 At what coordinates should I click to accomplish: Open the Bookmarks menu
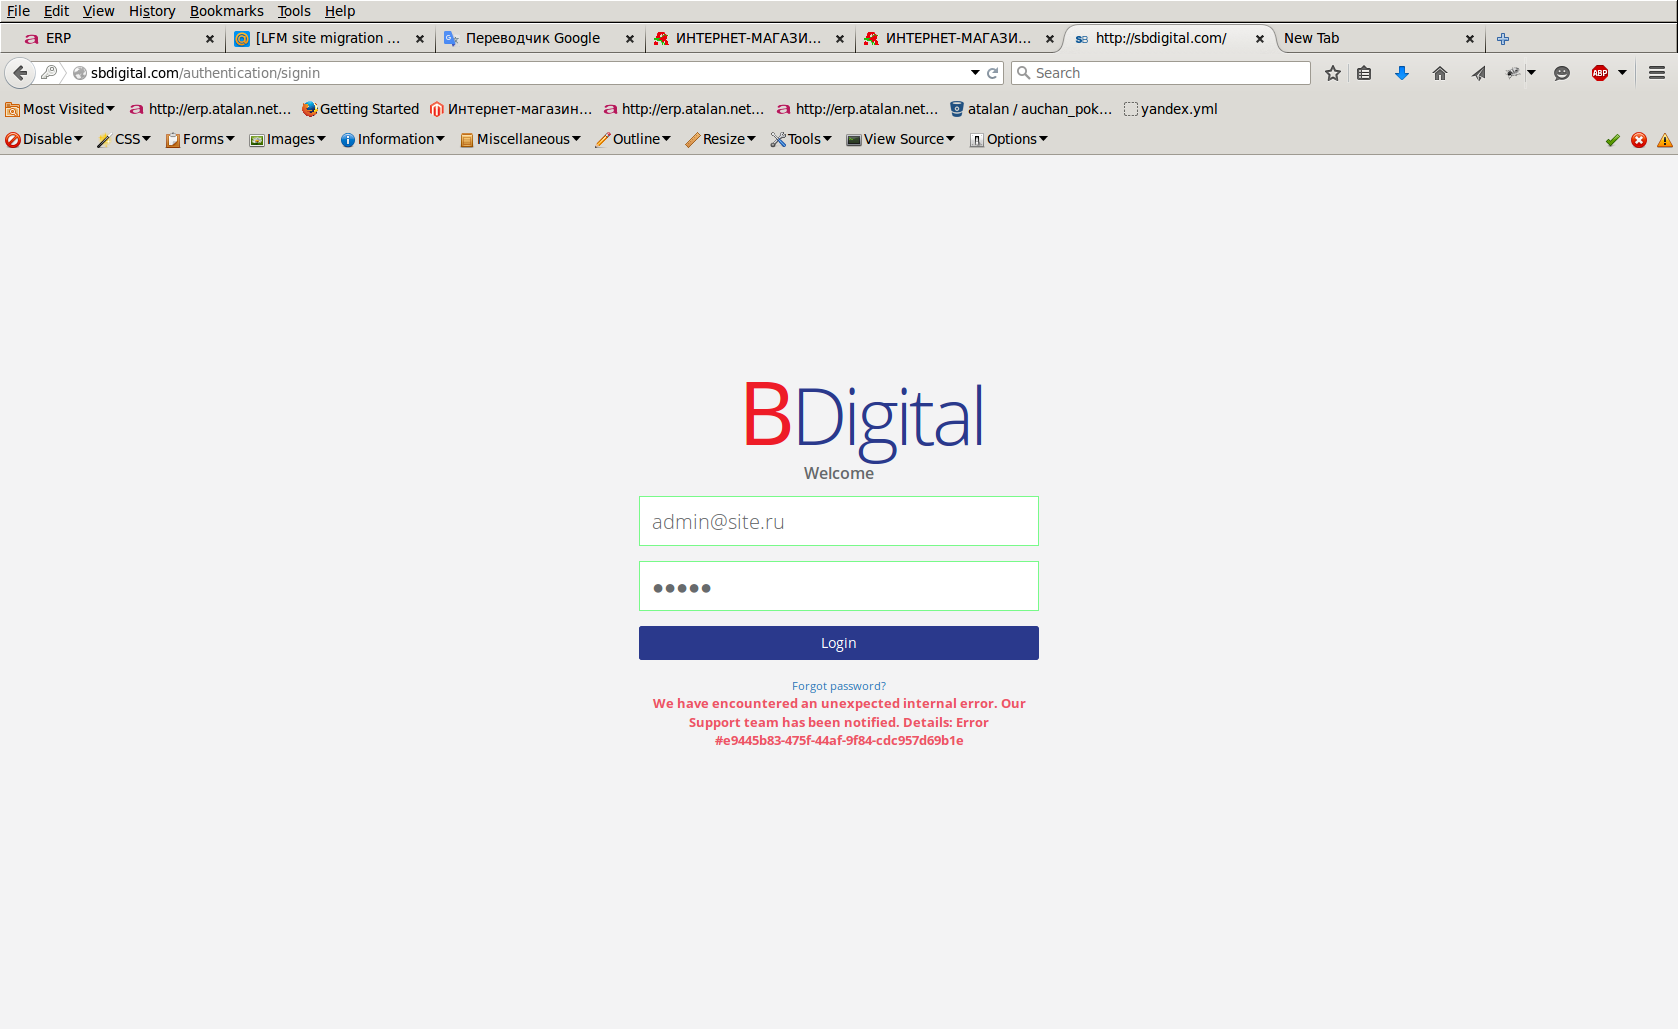(x=227, y=11)
